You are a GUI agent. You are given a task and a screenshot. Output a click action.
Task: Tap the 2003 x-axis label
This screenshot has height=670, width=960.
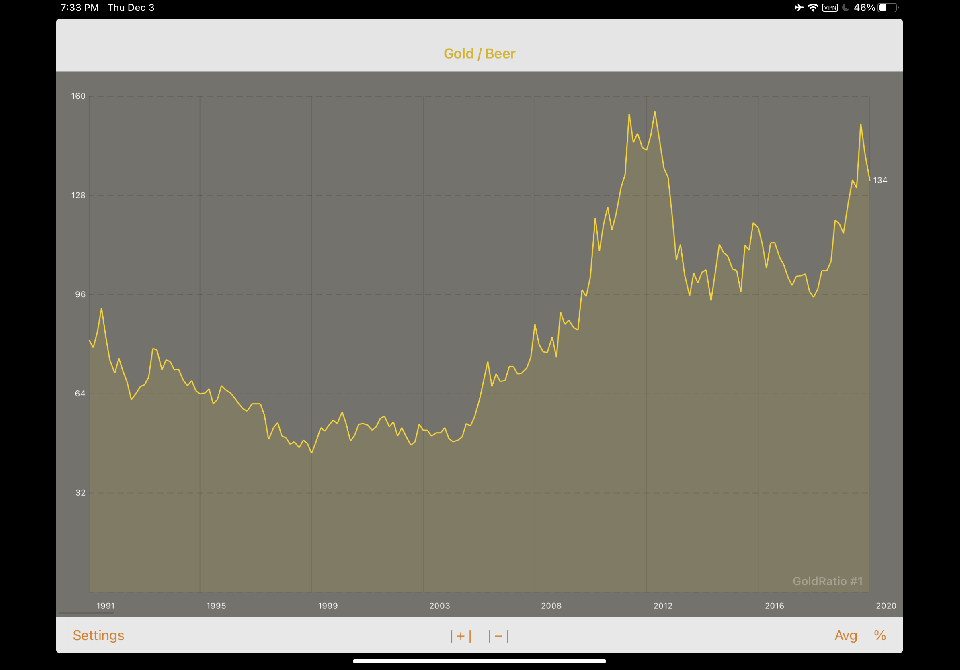tap(440, 606)
